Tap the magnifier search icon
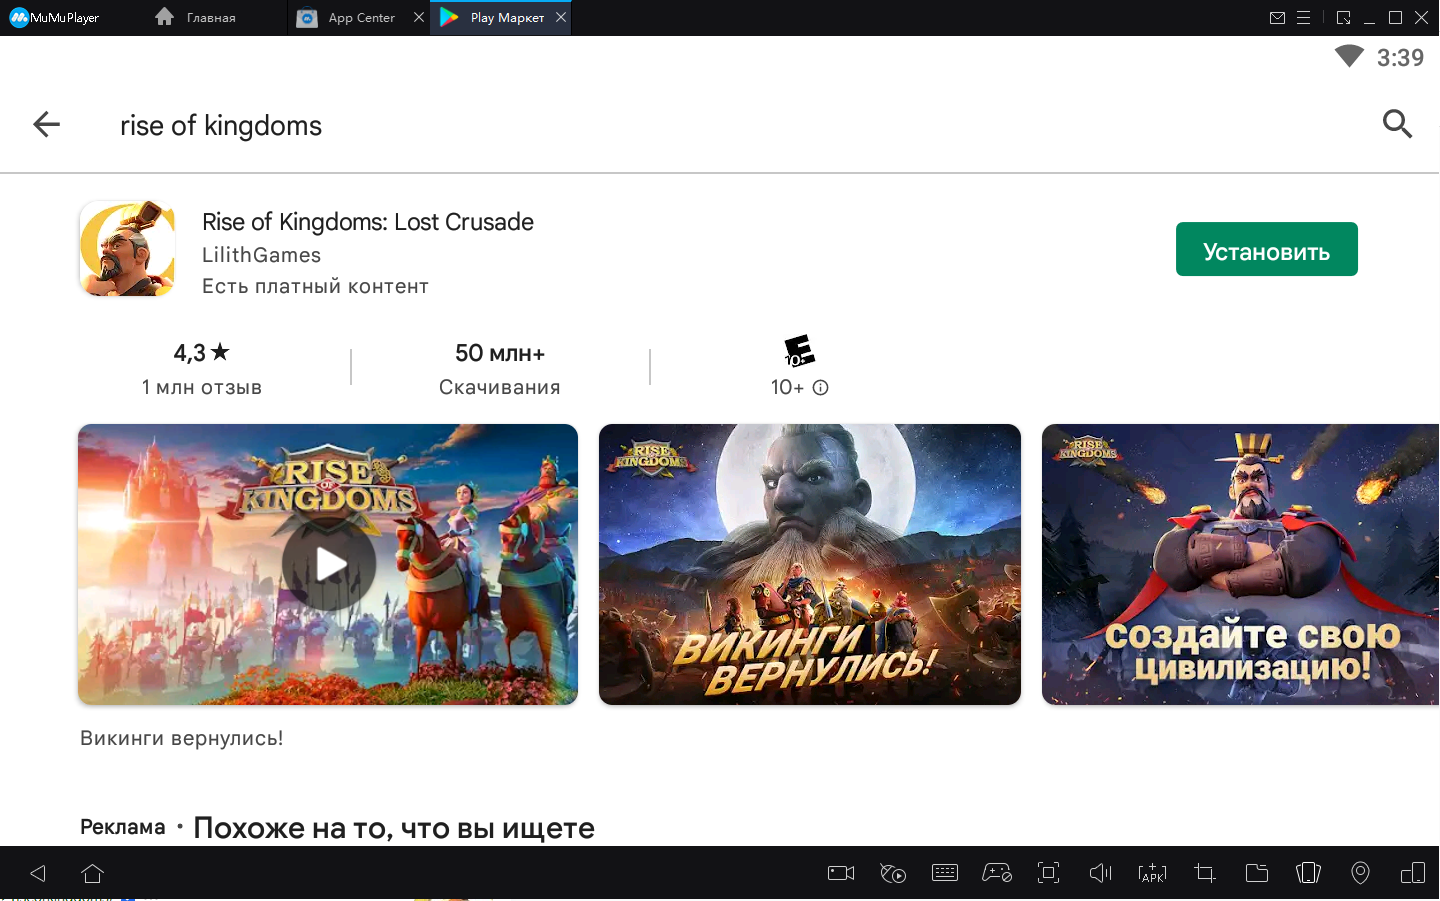This screenshot has width=1440, height=901. coord(1397,124)
